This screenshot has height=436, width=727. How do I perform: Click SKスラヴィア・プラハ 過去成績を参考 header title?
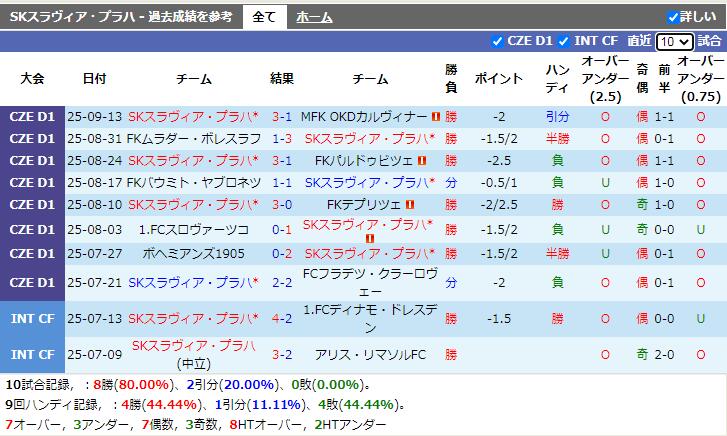pos(121,17)
